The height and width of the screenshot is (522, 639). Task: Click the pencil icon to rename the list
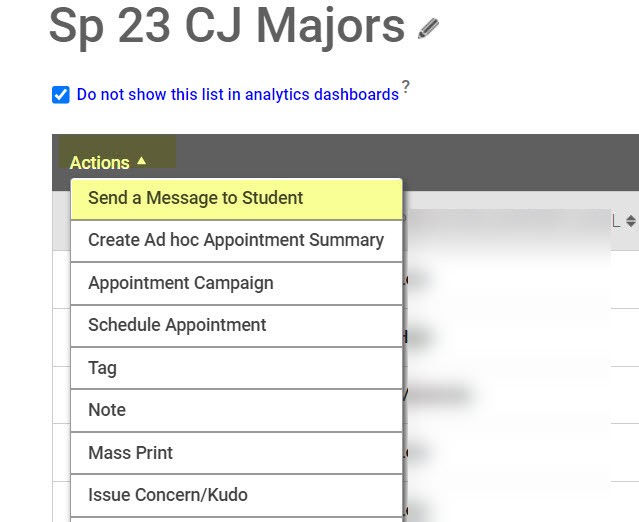(429, 29)
